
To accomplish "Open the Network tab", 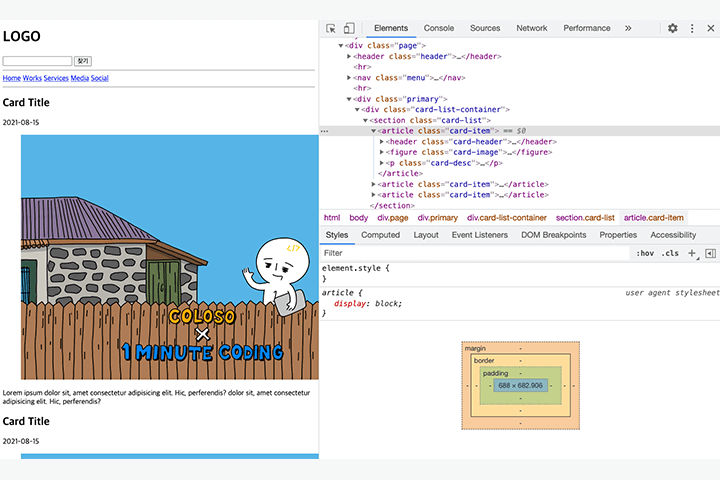I will 532,28.
